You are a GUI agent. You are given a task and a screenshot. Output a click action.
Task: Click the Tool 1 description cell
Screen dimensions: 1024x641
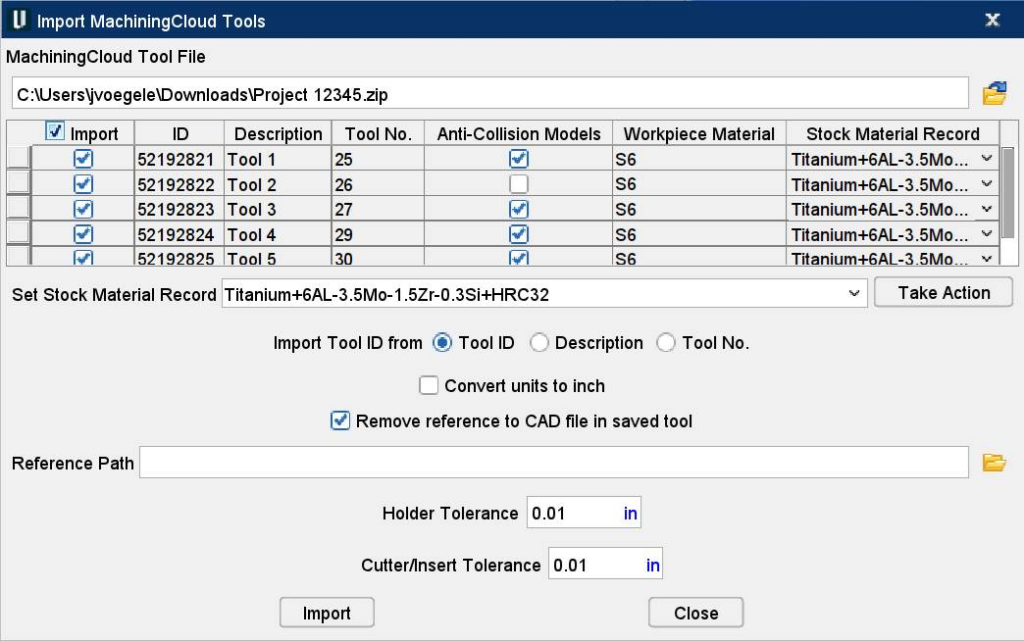click(278, 159)
